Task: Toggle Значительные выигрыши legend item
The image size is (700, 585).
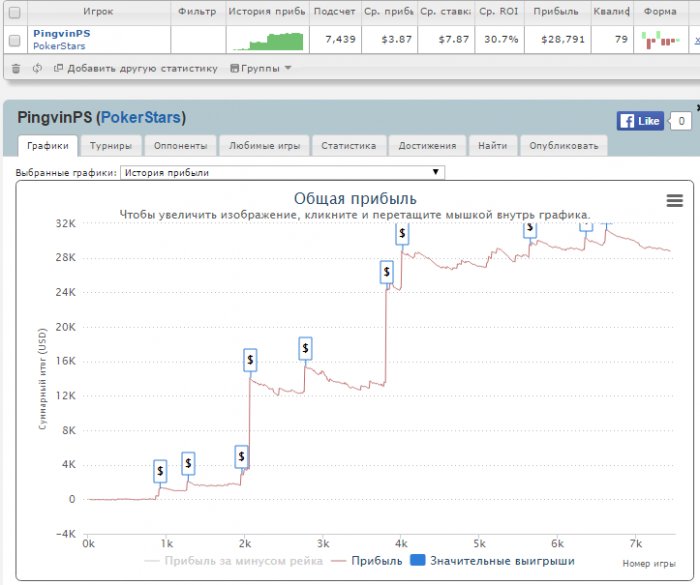Action: coord(492,561)
